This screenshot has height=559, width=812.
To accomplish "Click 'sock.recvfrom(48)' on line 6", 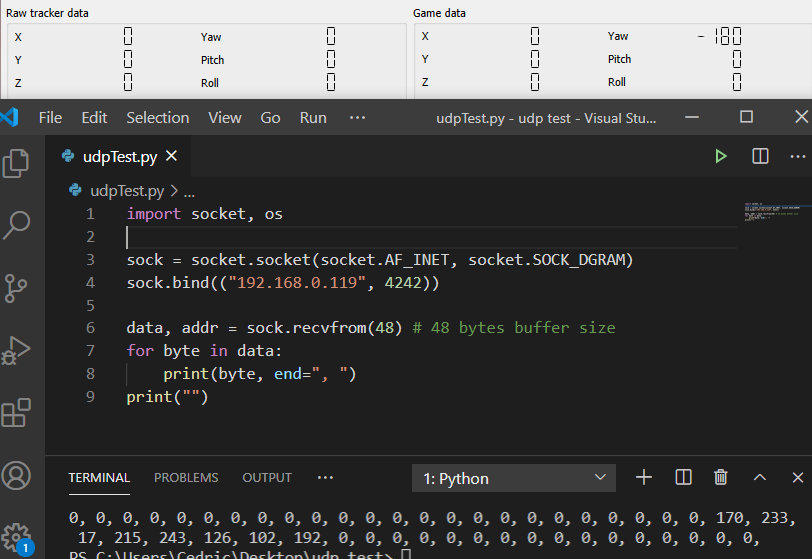I will [x=324, y=327].
